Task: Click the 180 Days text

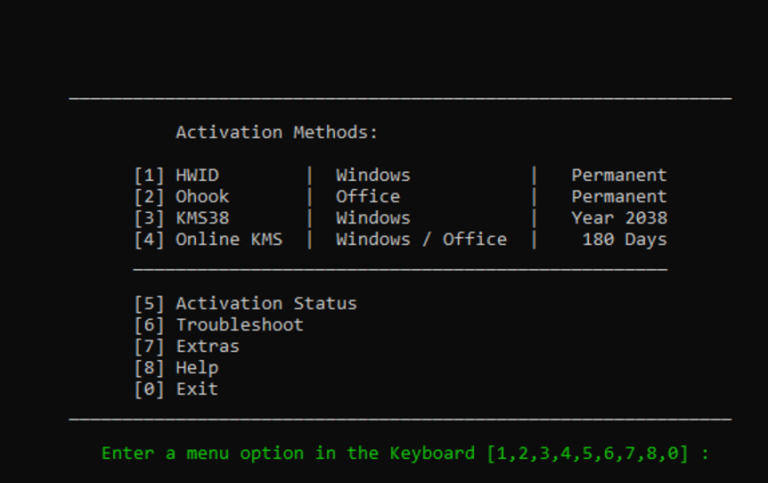Action: point(624,239)
